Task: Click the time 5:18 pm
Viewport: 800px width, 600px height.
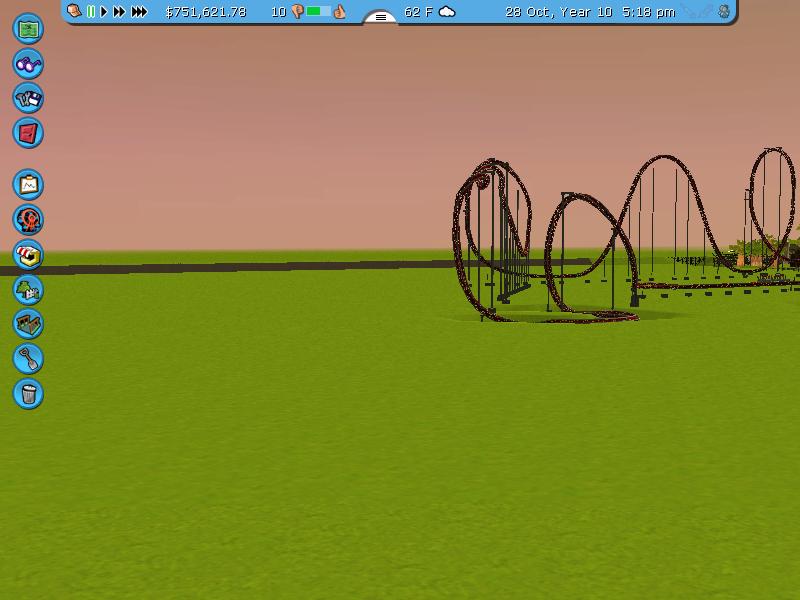Action: (648, 12)
